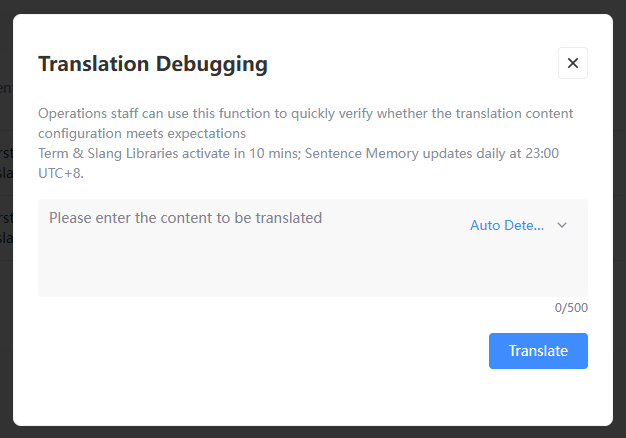Select the Translation Debugging heading
This screenshot has width=626, height=438.
coord(153,64)
